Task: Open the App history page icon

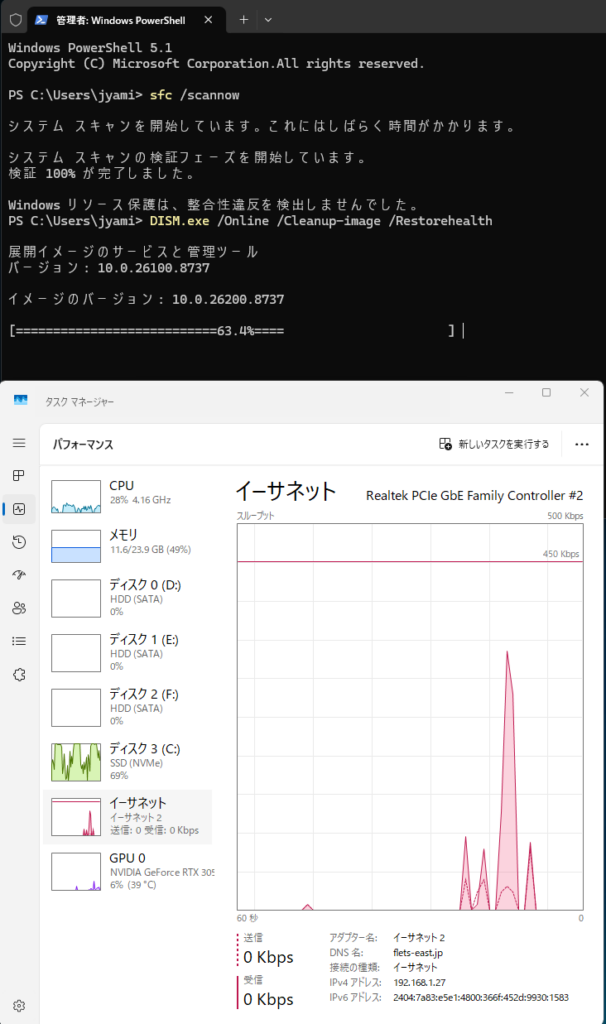Action: [x=19, y=542]
